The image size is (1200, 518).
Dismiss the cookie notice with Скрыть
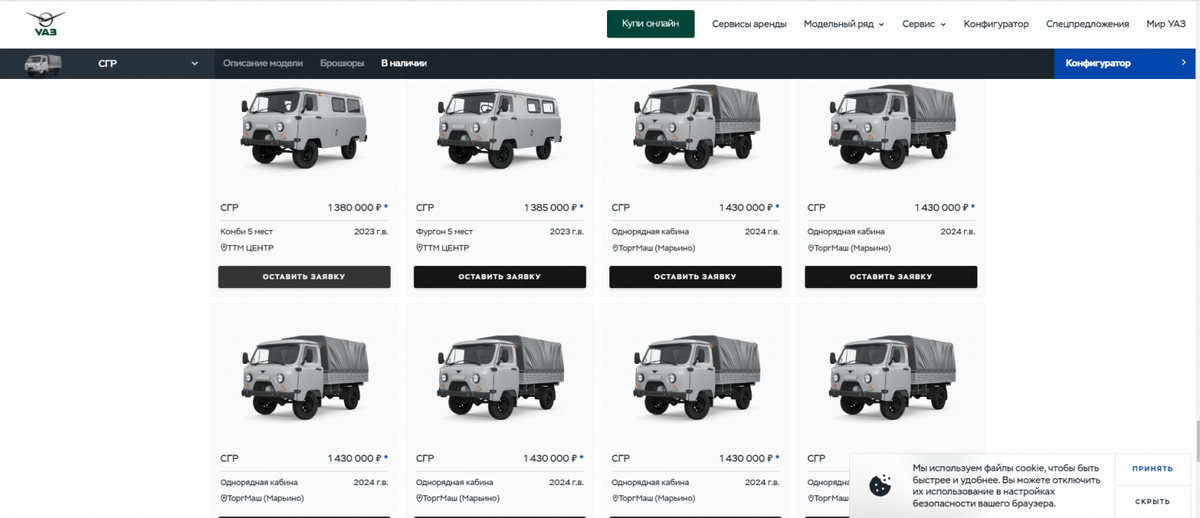[1153, 501]
